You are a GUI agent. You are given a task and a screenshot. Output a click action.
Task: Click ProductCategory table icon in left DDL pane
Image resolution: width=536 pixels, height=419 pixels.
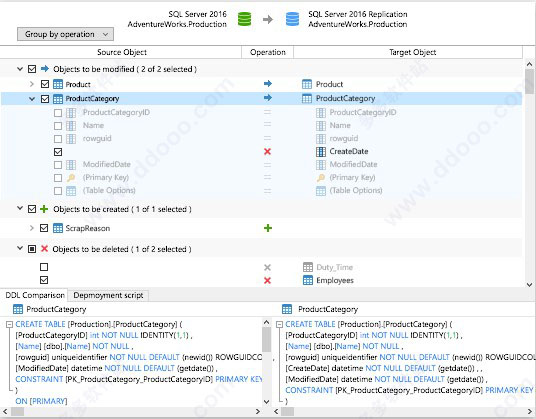point(18,309)
